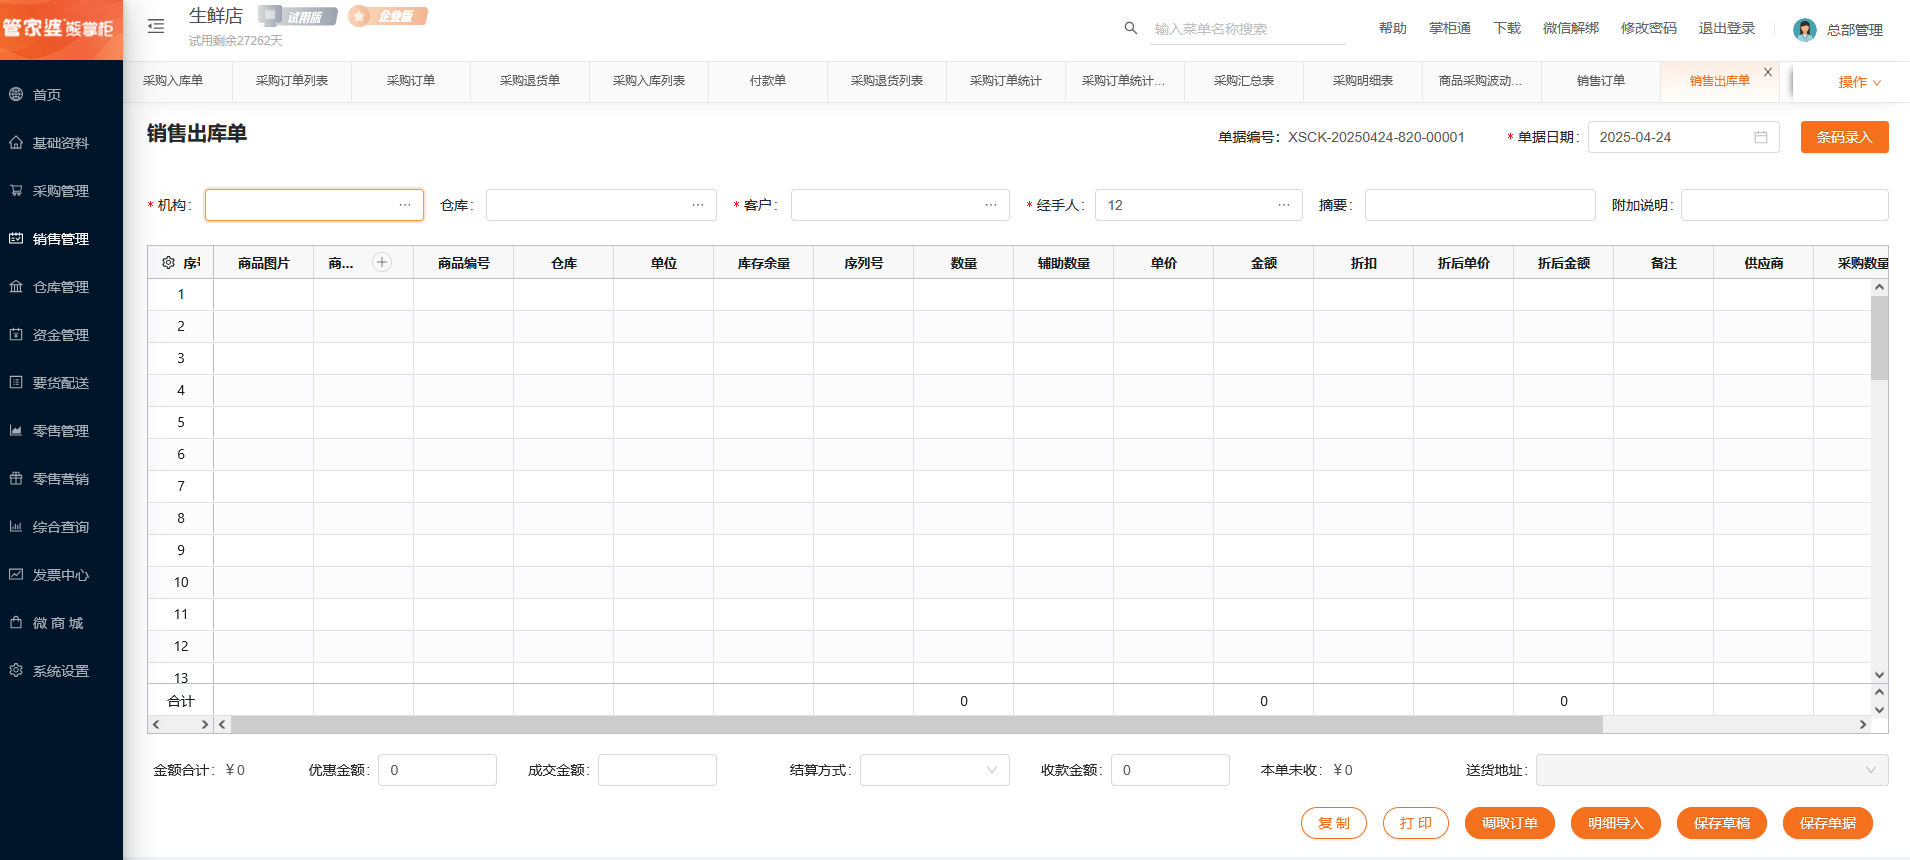Close the 销售出库单 tab with X
The image size is (1910, 860).
(1768, 72)
